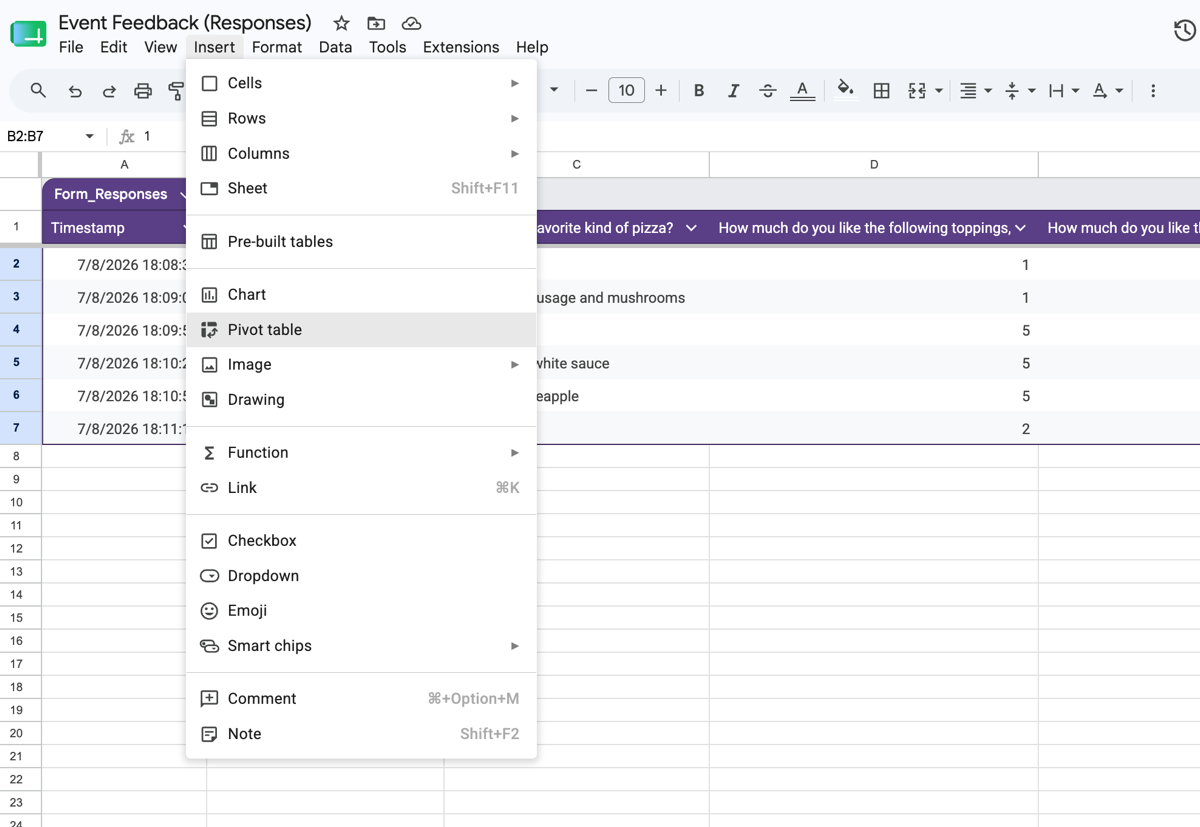Insert a new Sheet
This screenshot has height=827, width=1200.
point(361,188)
